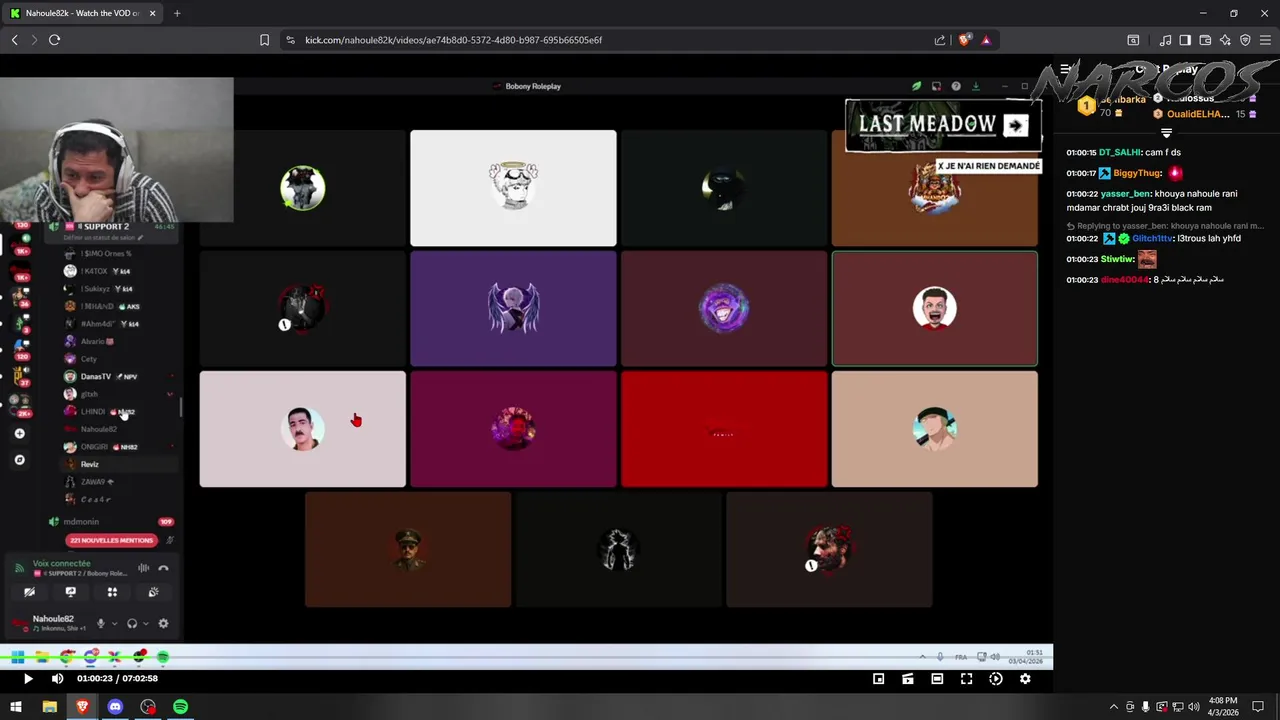Viewport: 1280px width, 720px height.
Task: Click the mustached man avatar tile
Action: click(x=302, y=429)
